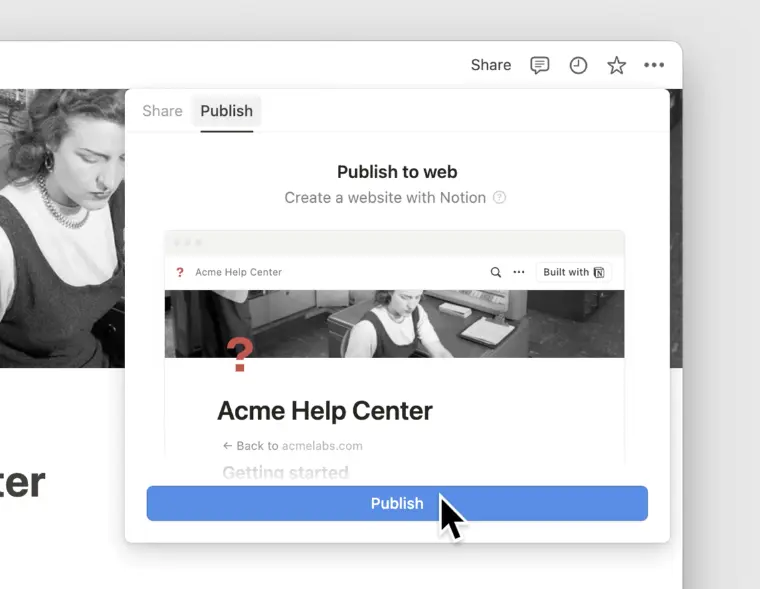Image resolution: width=760 pixels, height=589 pixels.
Task: Click the large red question mark page icon
Action: [240, 354]
